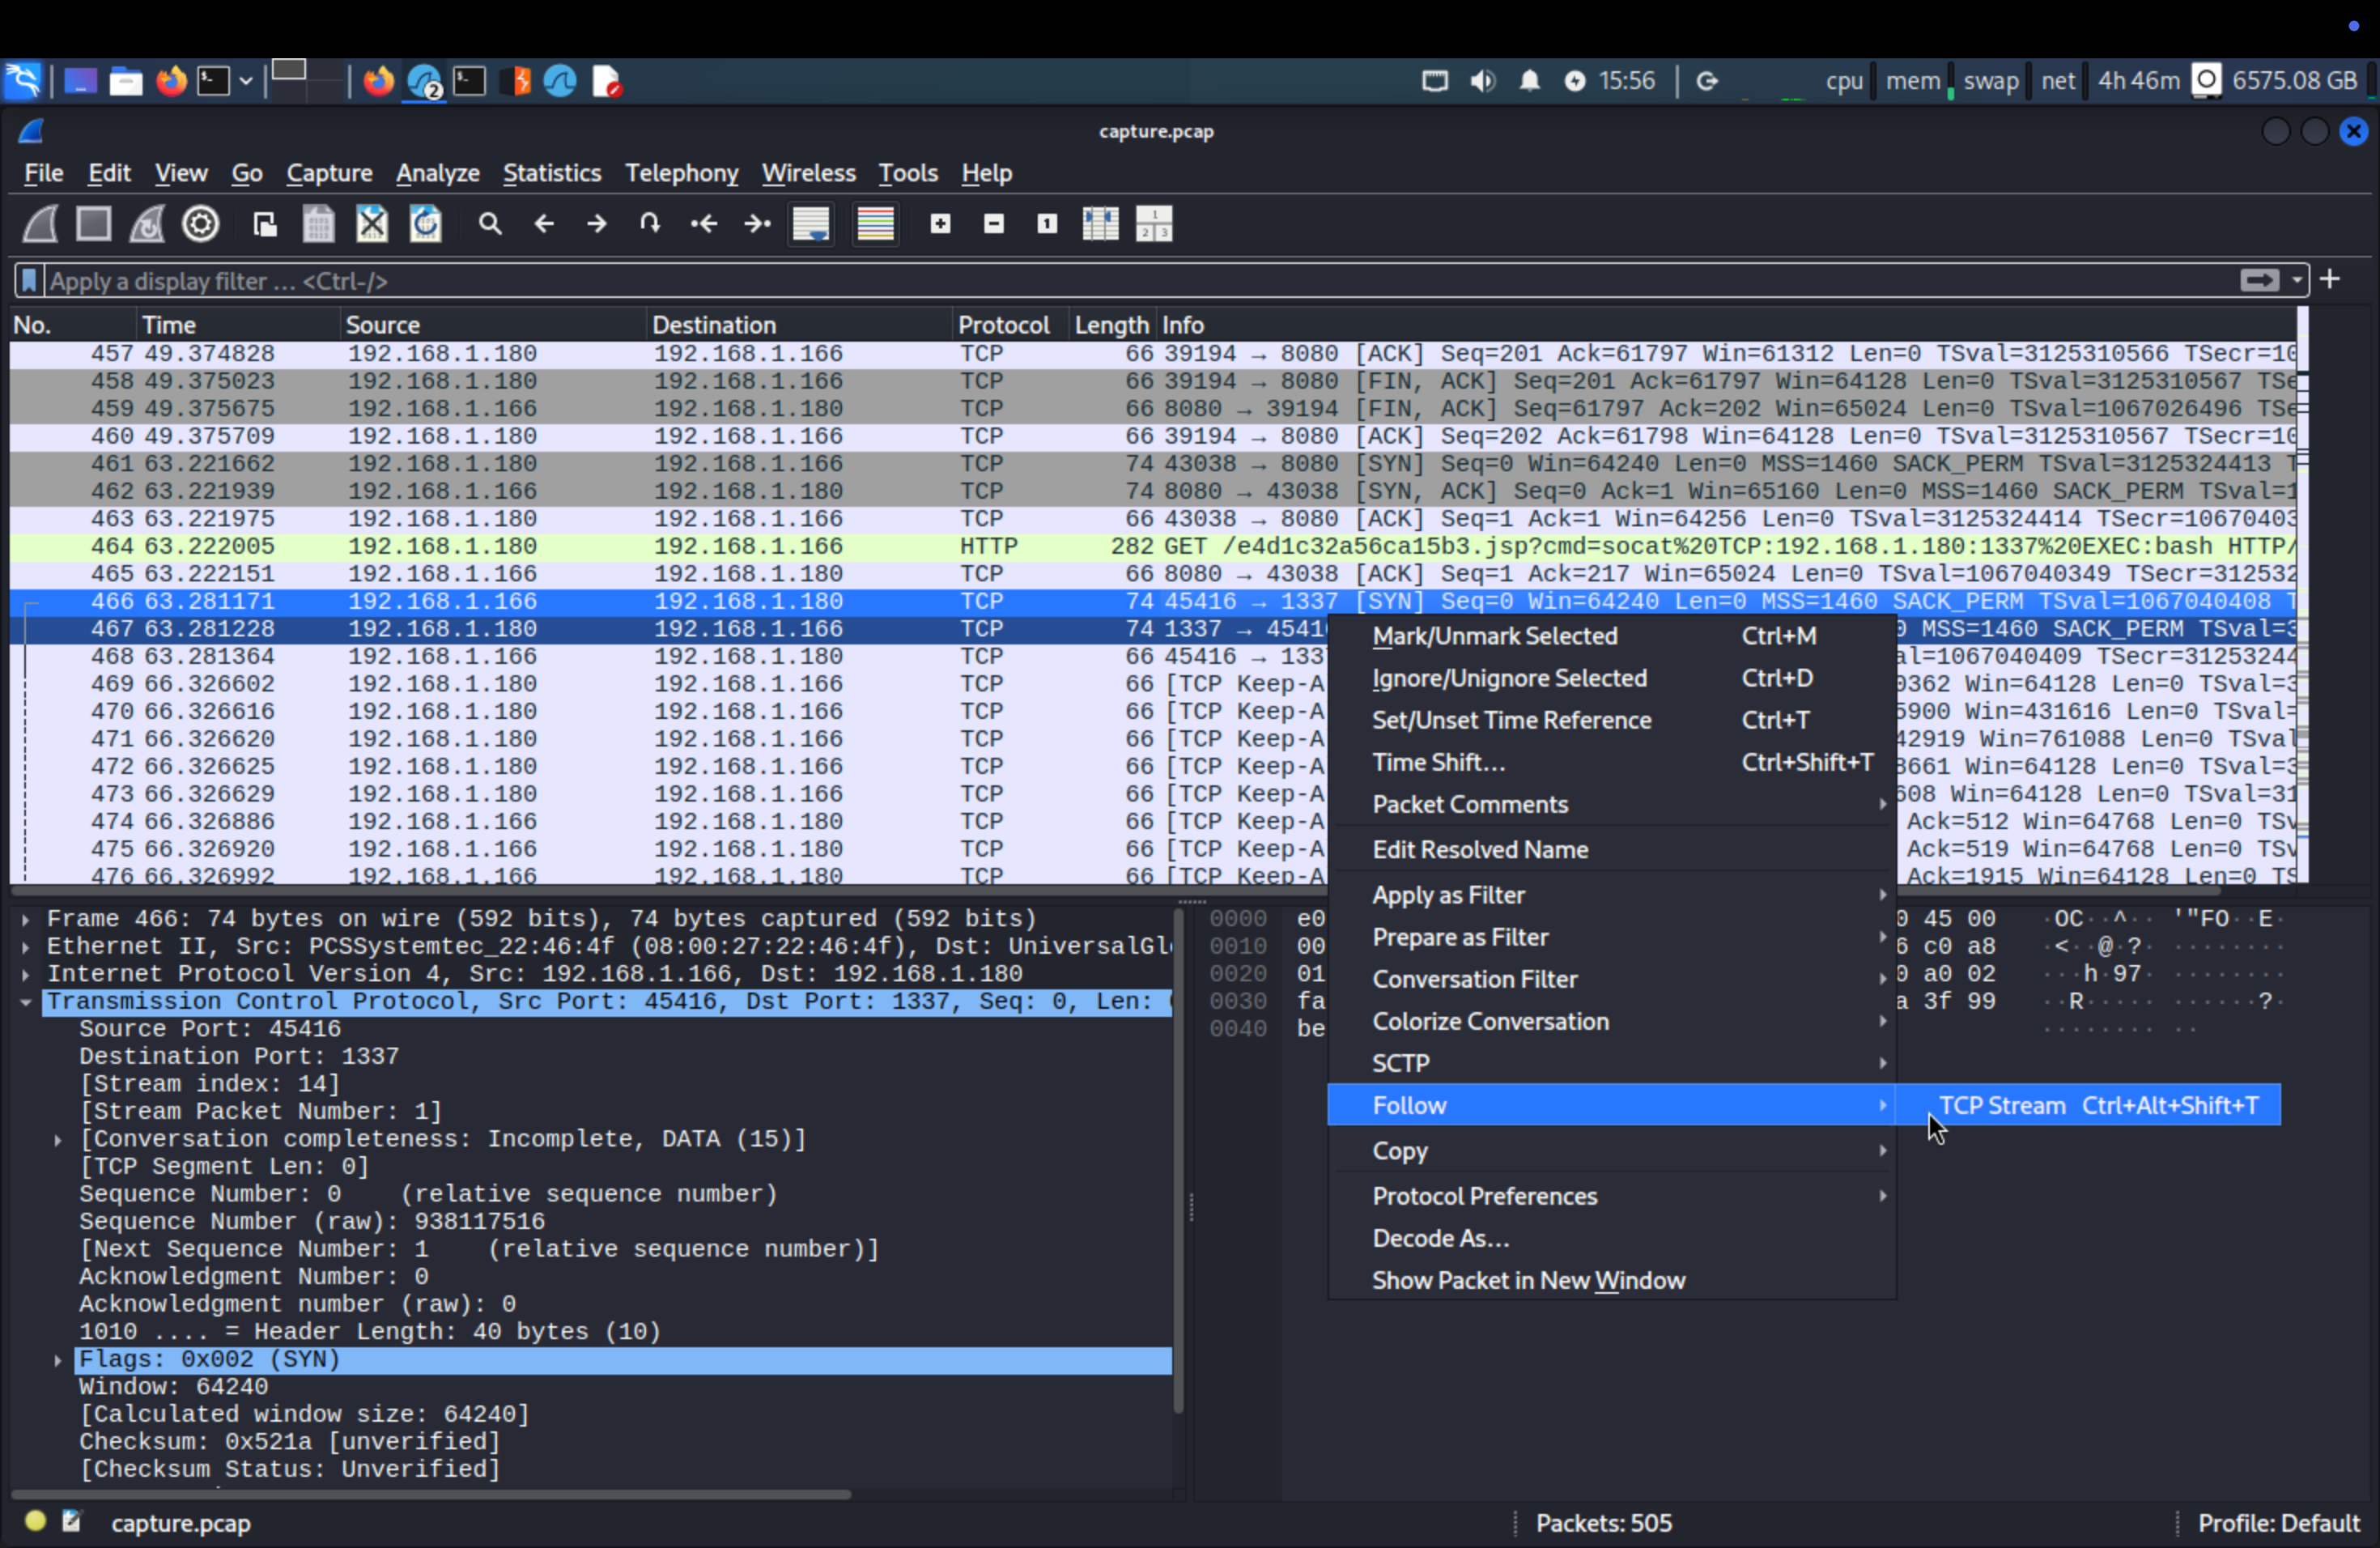2380x1548 pixels.
Task: Find a packet magnifier icon
Action: tap(490, 223)
